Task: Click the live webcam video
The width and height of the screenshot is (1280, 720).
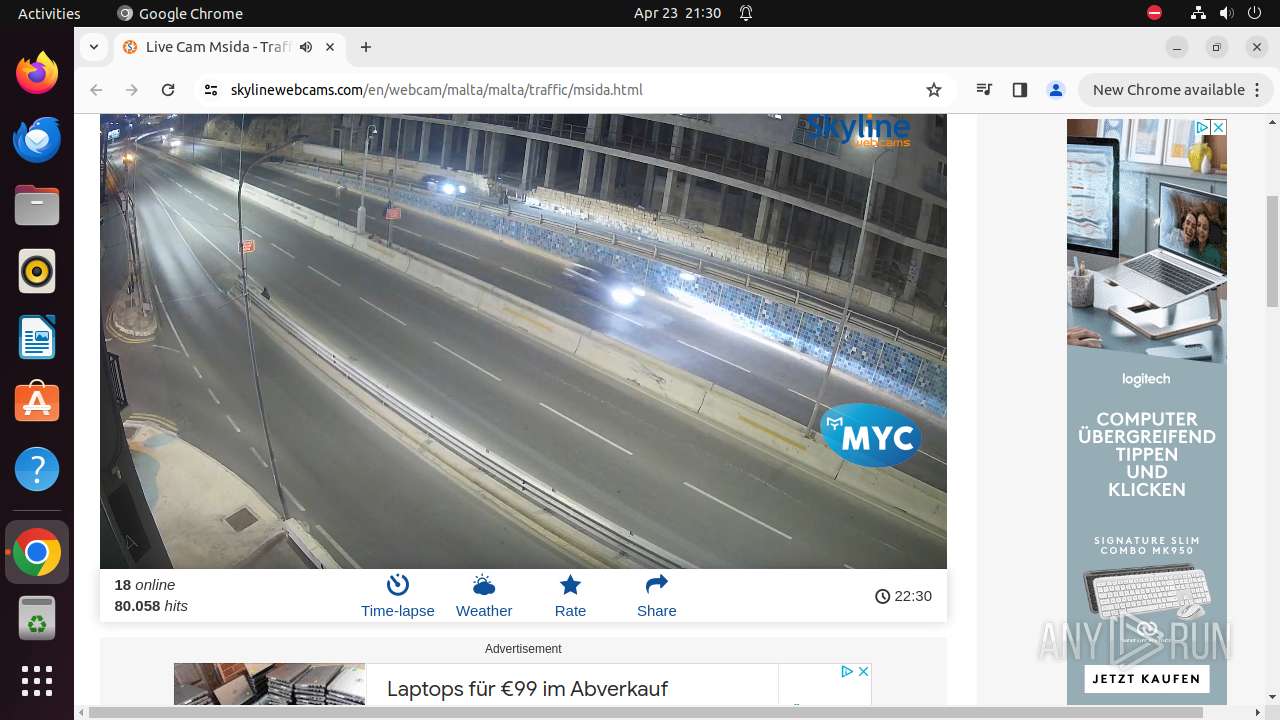Action: [523, 341]
